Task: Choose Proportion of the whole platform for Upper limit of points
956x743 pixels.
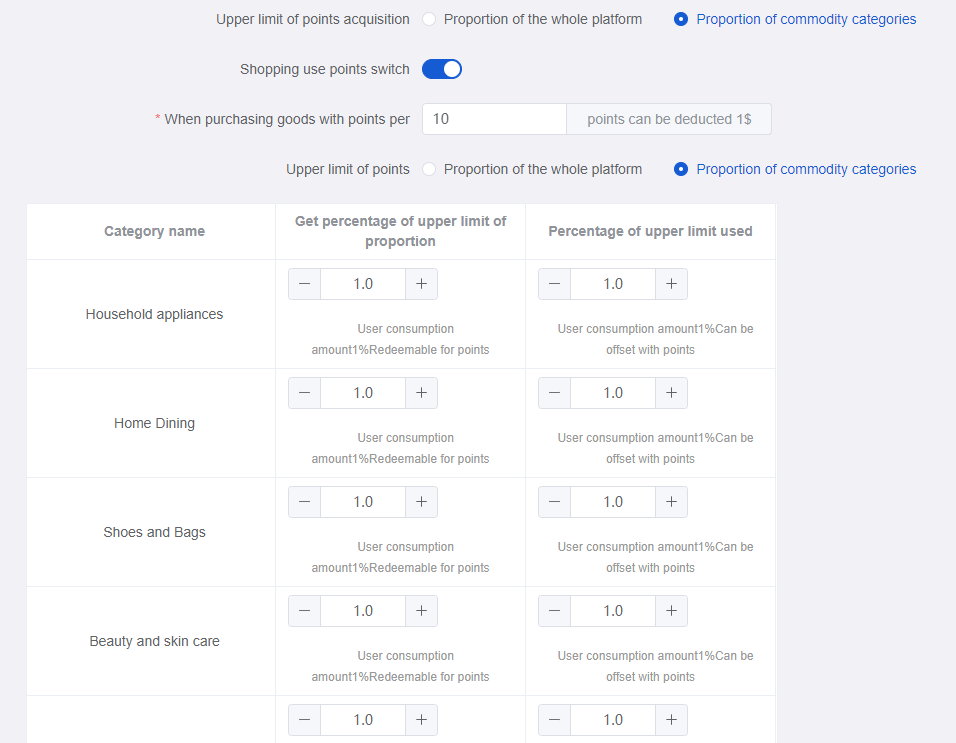Action: pos(429,169)
